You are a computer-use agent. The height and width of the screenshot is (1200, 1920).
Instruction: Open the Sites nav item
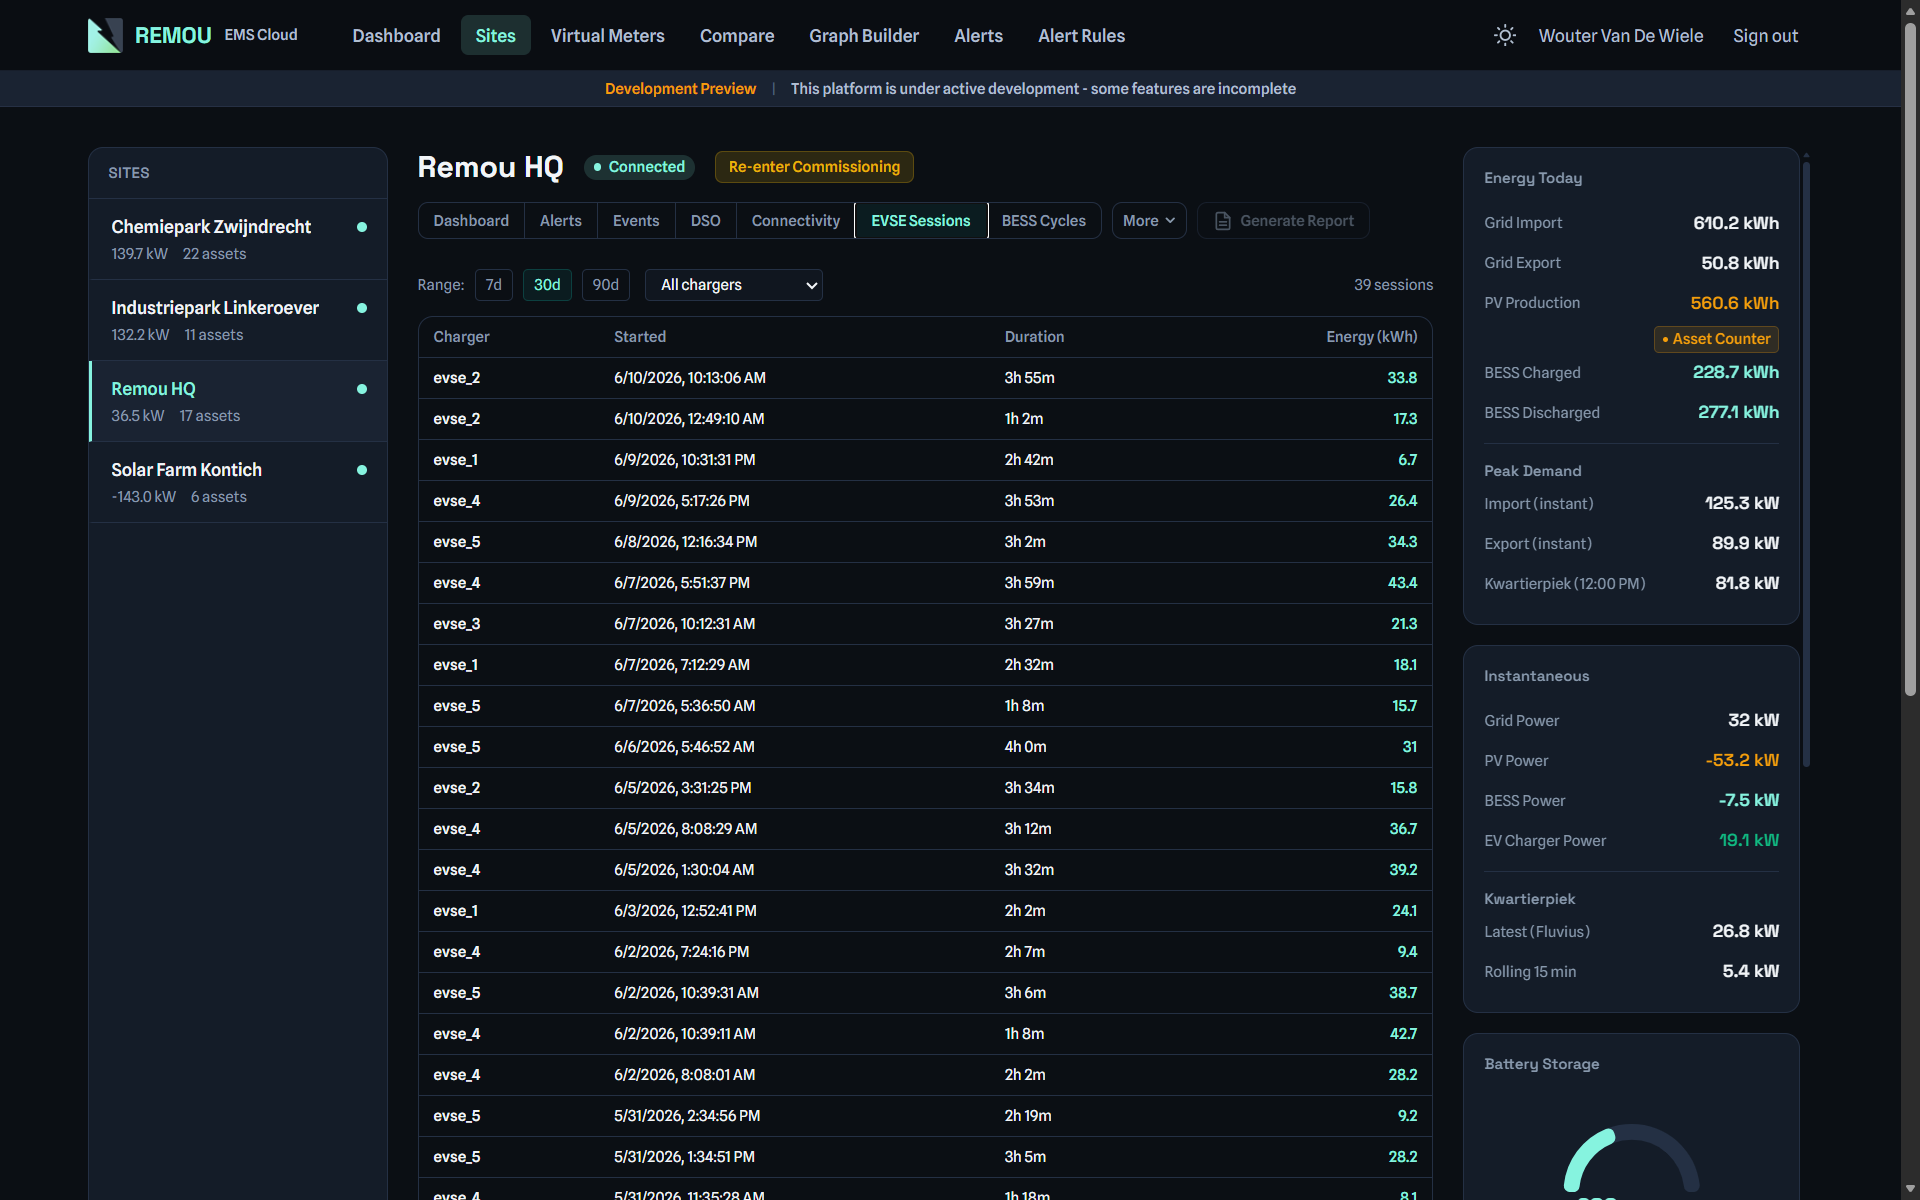496,36
